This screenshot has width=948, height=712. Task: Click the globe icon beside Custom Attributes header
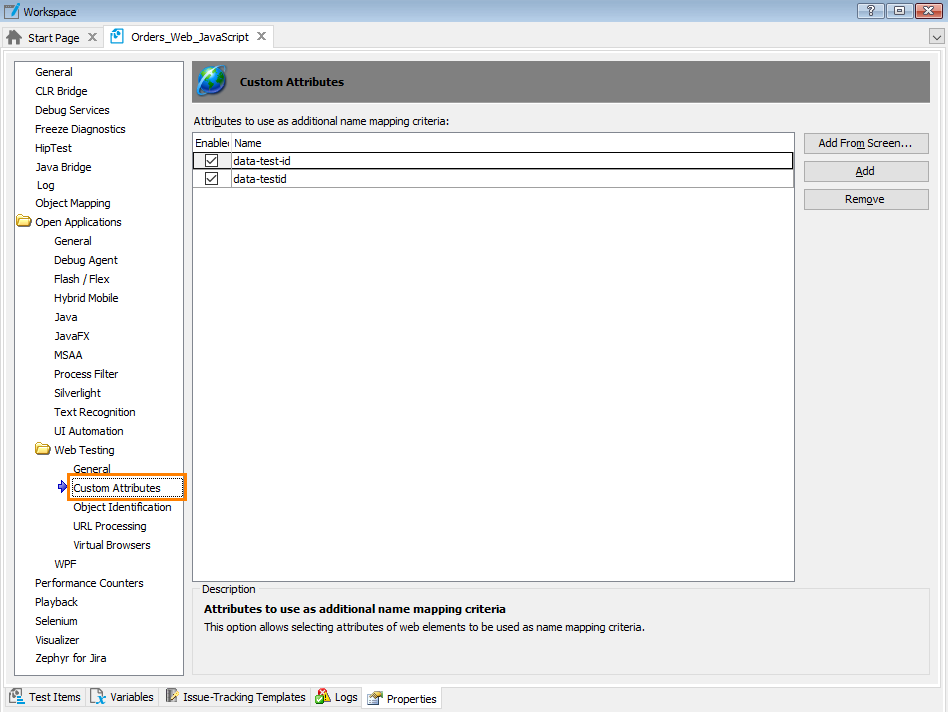pyautogui.click(x=211, y=80)
